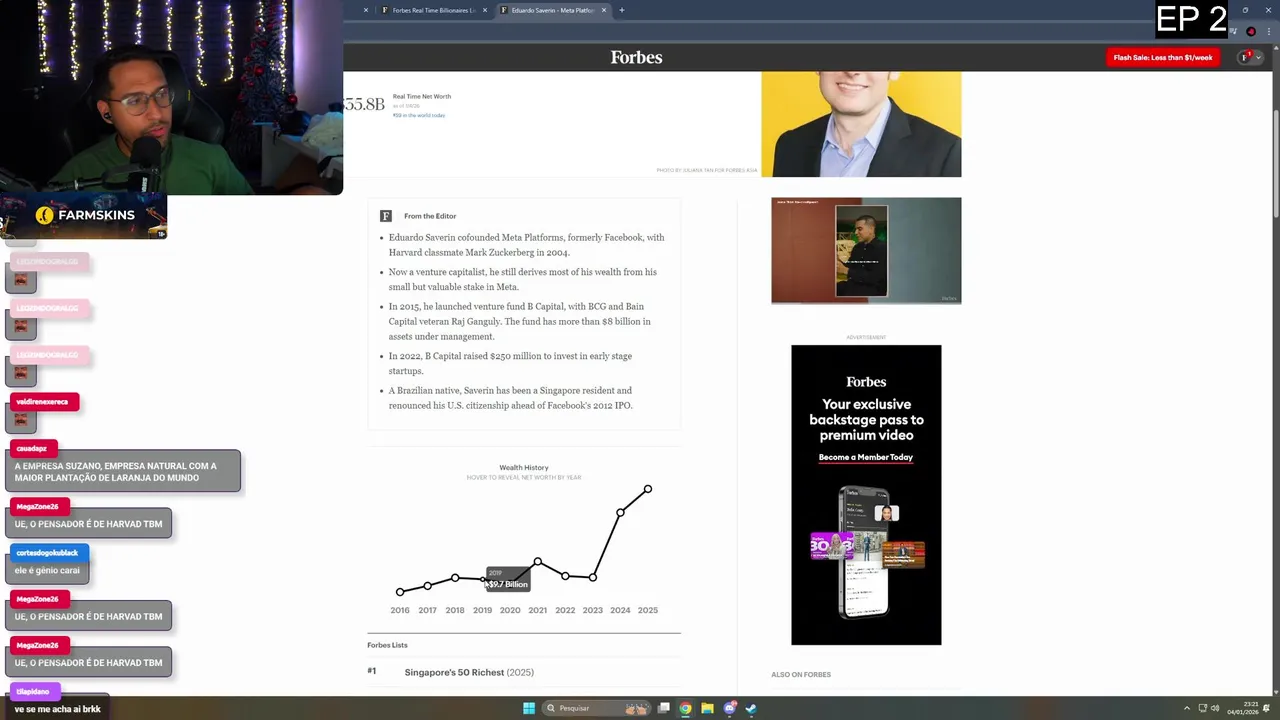This screenshot has height=720, width=1280.
Task: Click the Windows Start button
Action: point(529,708)
